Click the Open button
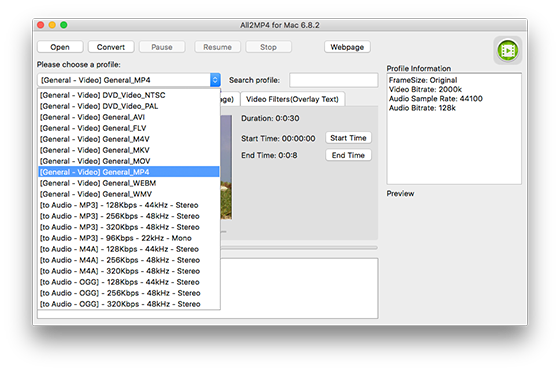560x372 pixels. click(60, 47)
